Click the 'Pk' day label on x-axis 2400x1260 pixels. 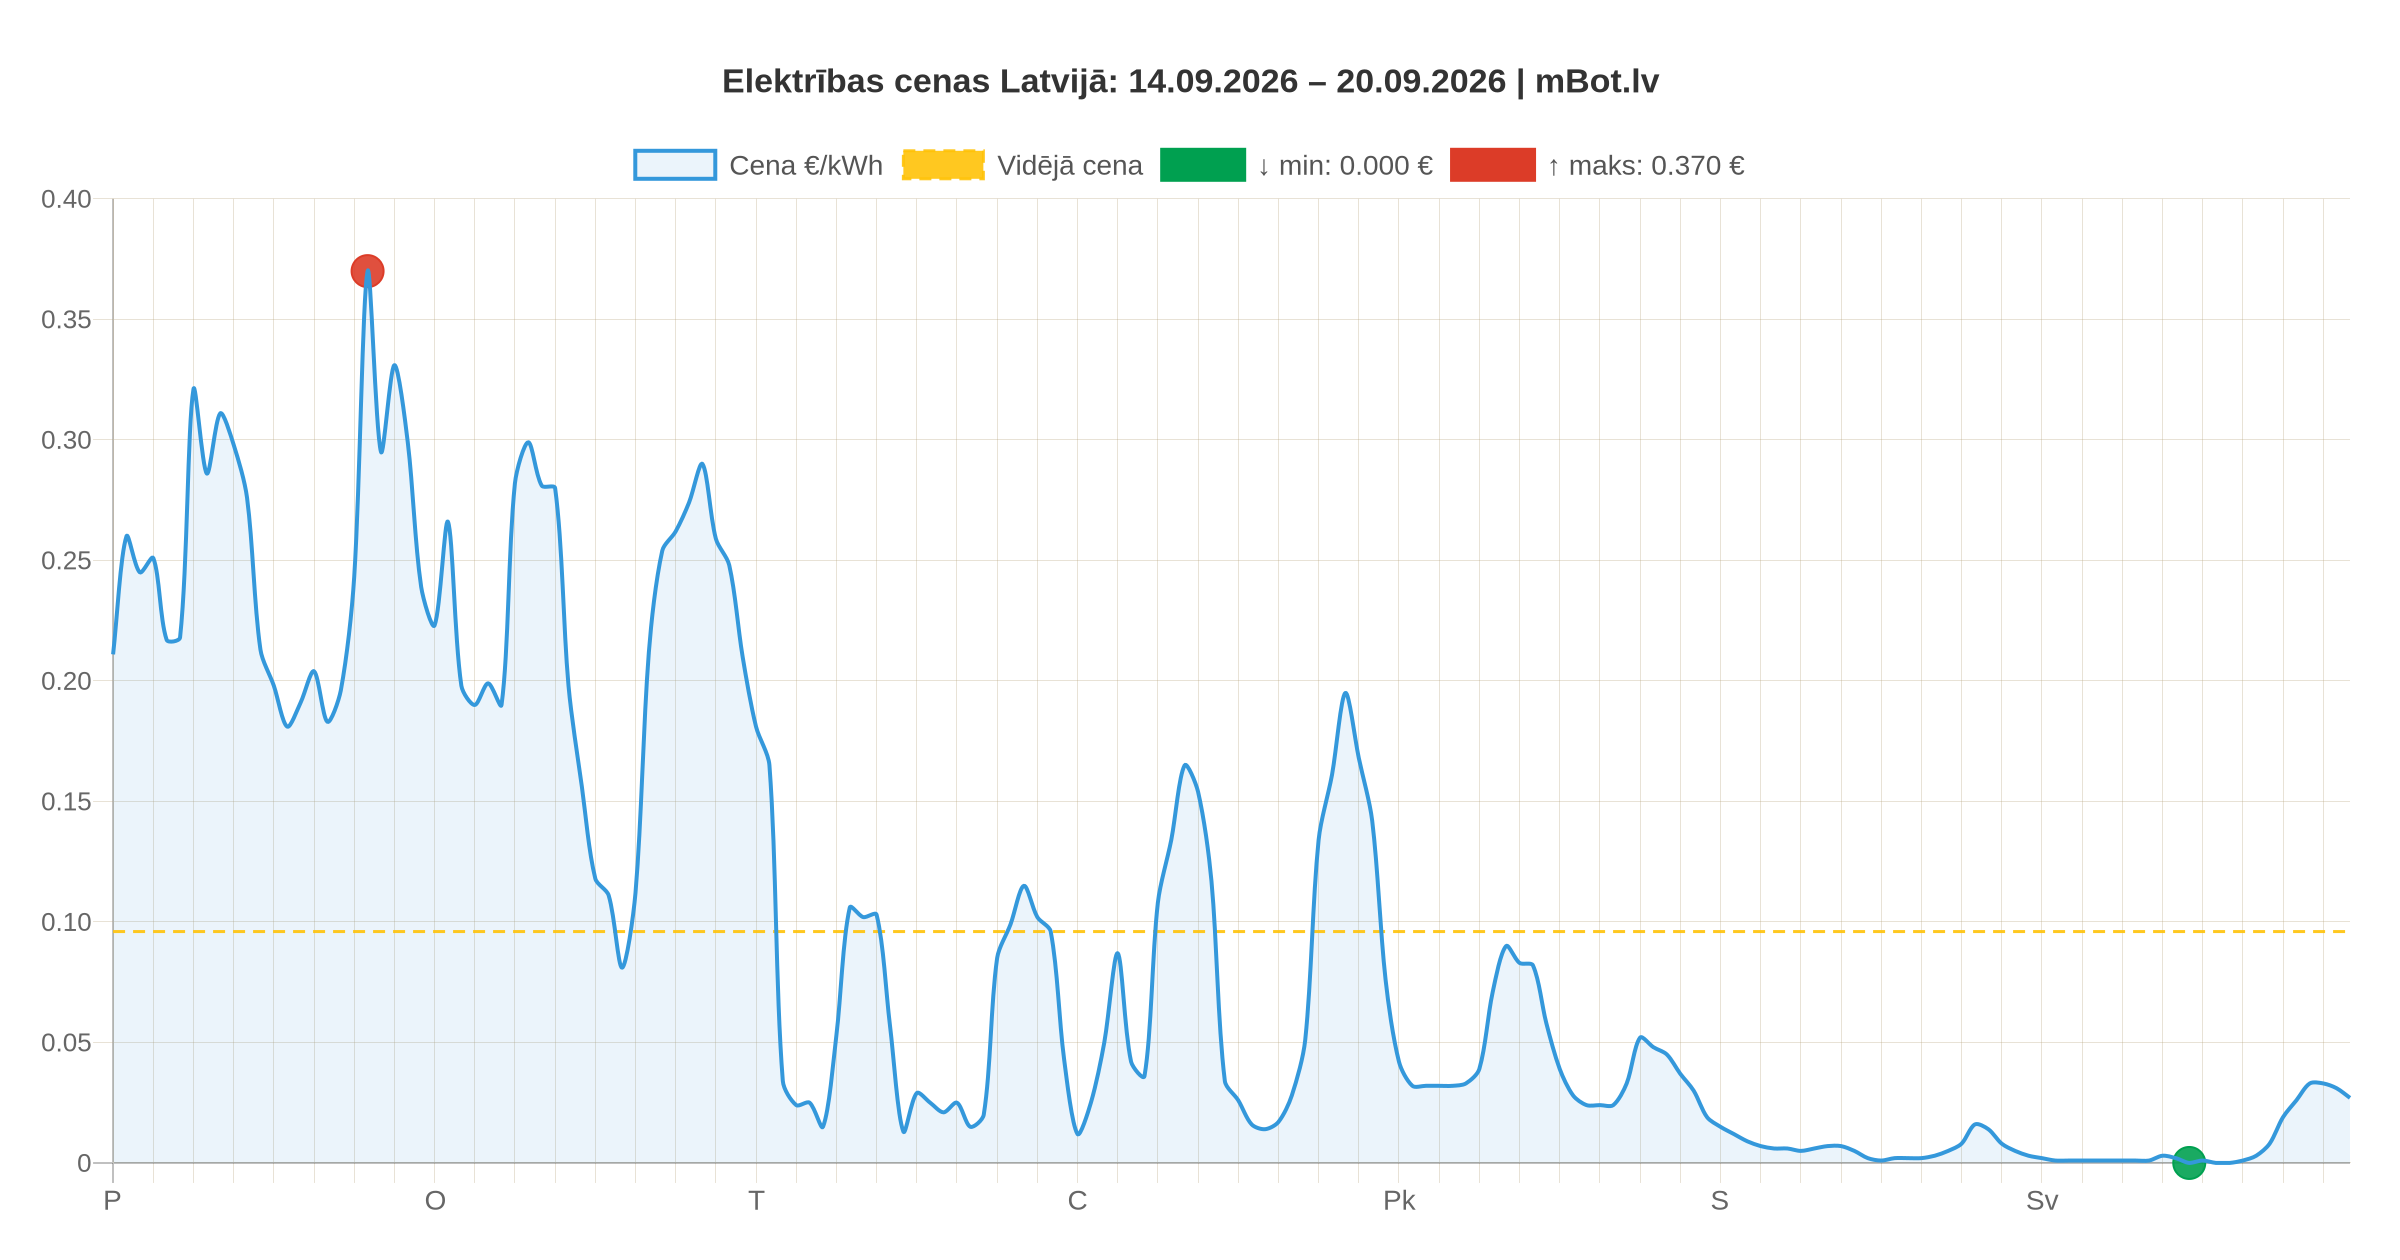[1399, 1201]
